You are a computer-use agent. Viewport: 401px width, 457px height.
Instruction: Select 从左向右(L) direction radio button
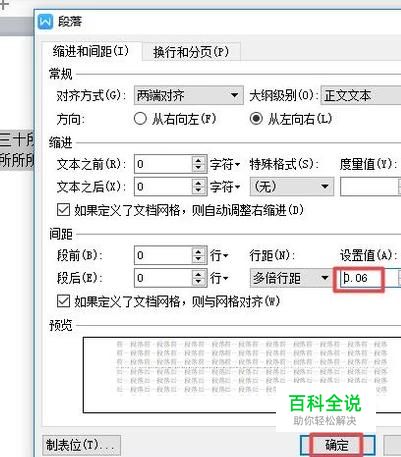[256, 119]
